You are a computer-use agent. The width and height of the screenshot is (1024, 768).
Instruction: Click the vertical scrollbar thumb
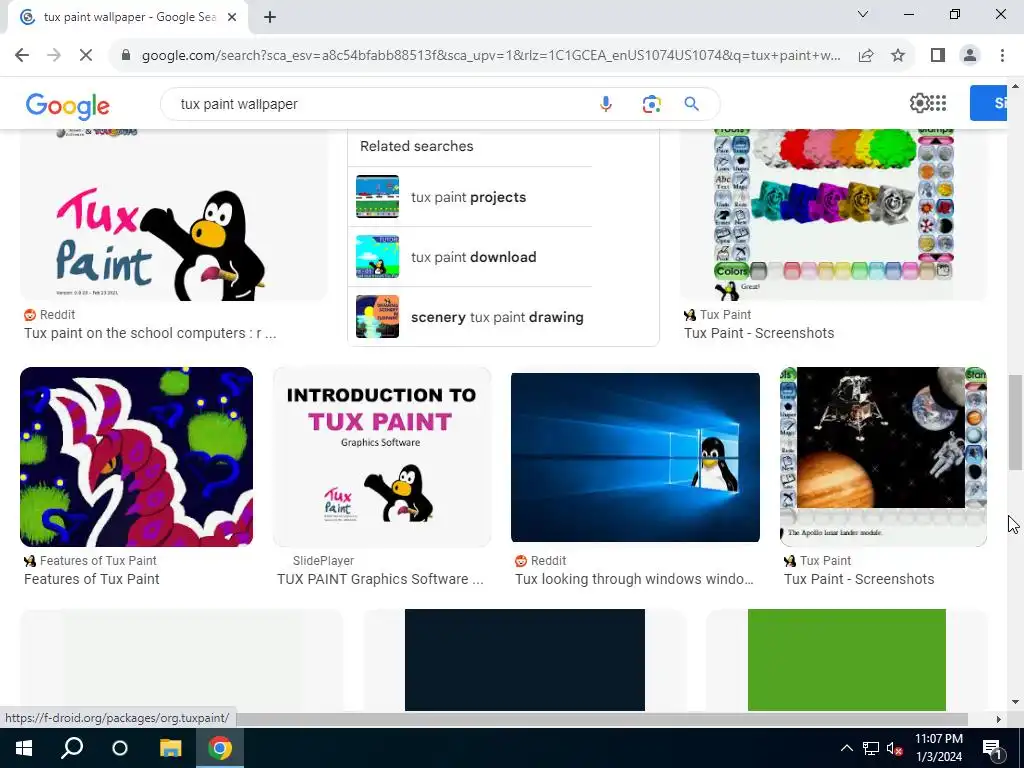[x=1015, y=422]
